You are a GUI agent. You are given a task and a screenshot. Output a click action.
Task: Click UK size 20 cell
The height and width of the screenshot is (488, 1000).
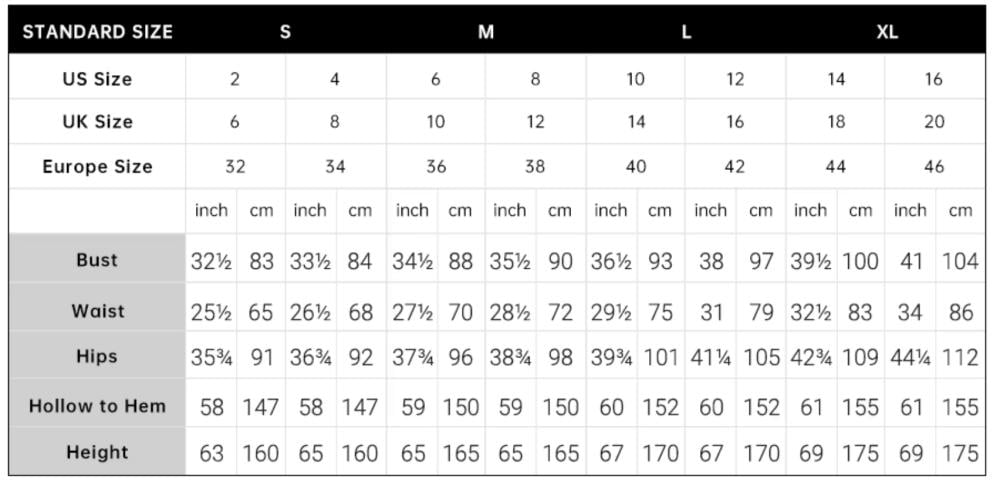pyautogui.click(x=934, y=122)
